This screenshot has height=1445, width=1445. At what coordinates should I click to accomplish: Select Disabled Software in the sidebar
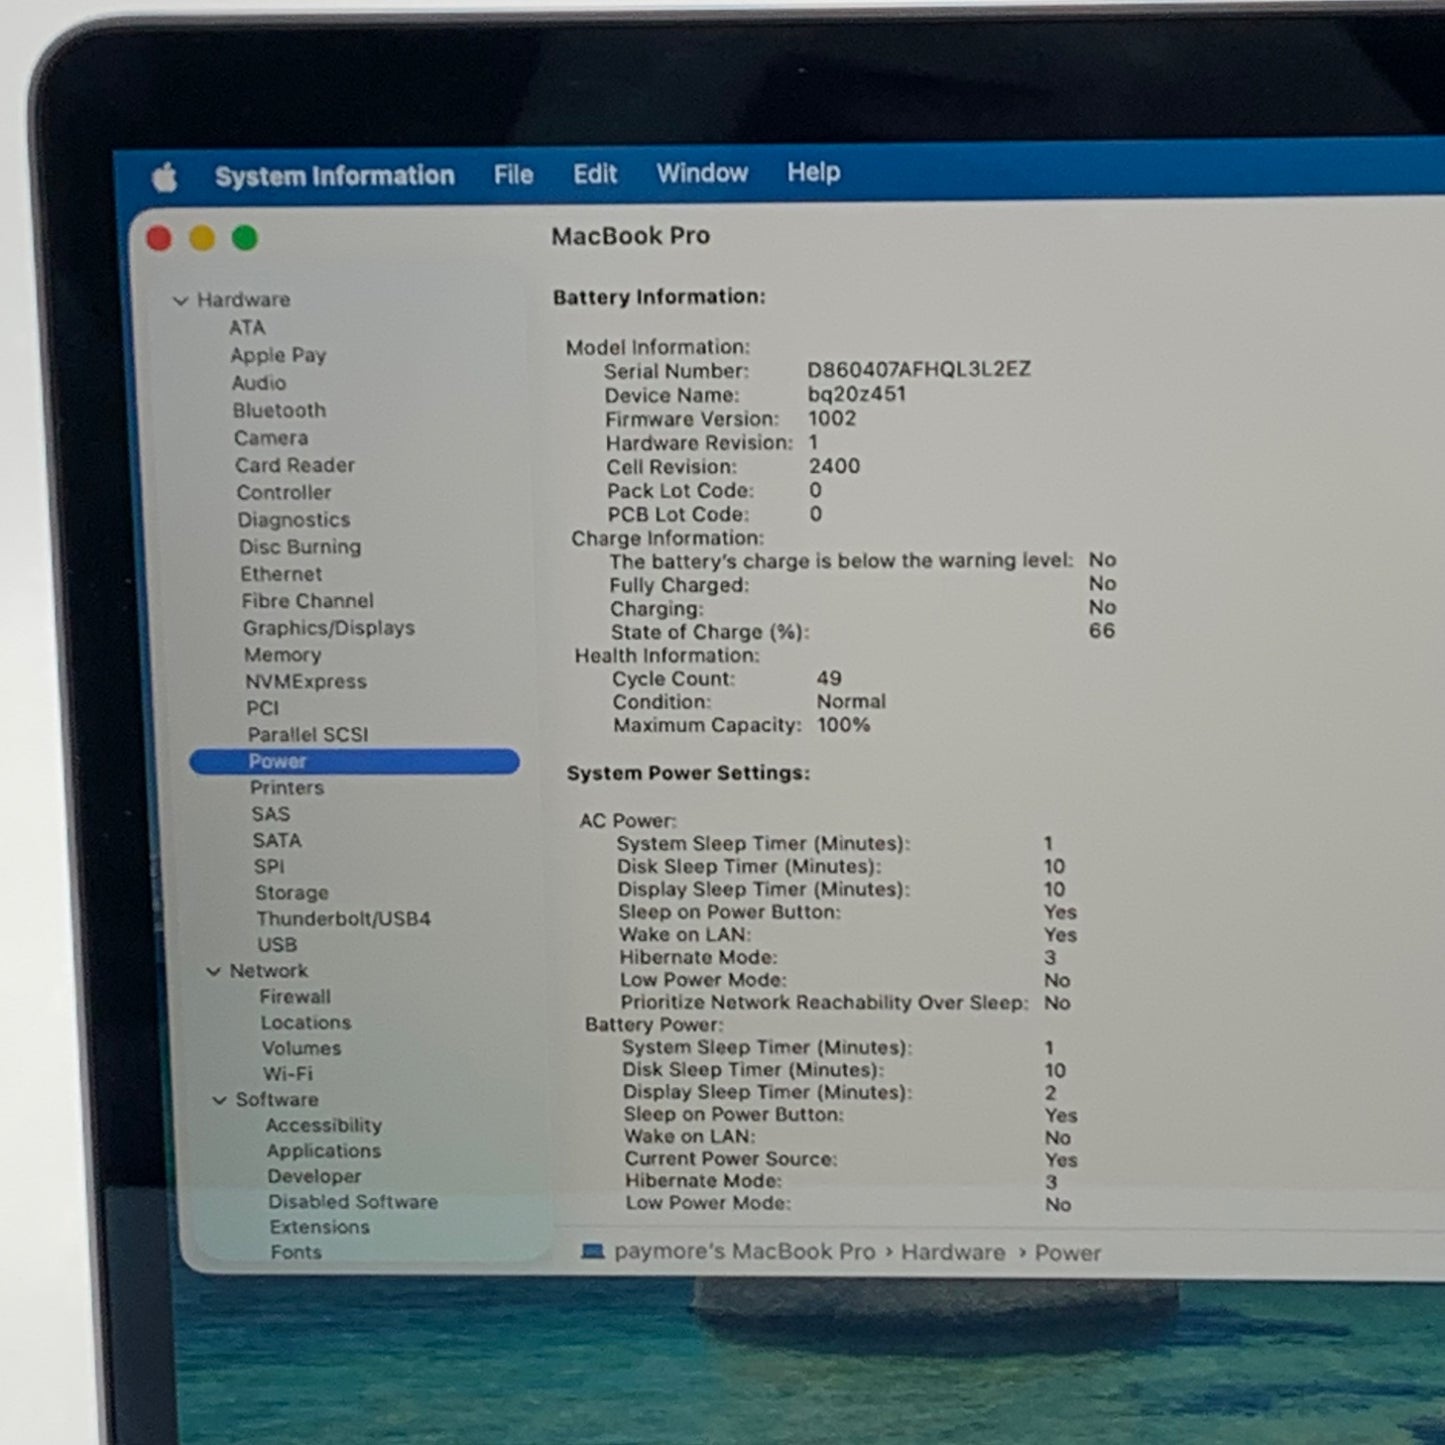pyautogui.click(x=353, y=1202)
